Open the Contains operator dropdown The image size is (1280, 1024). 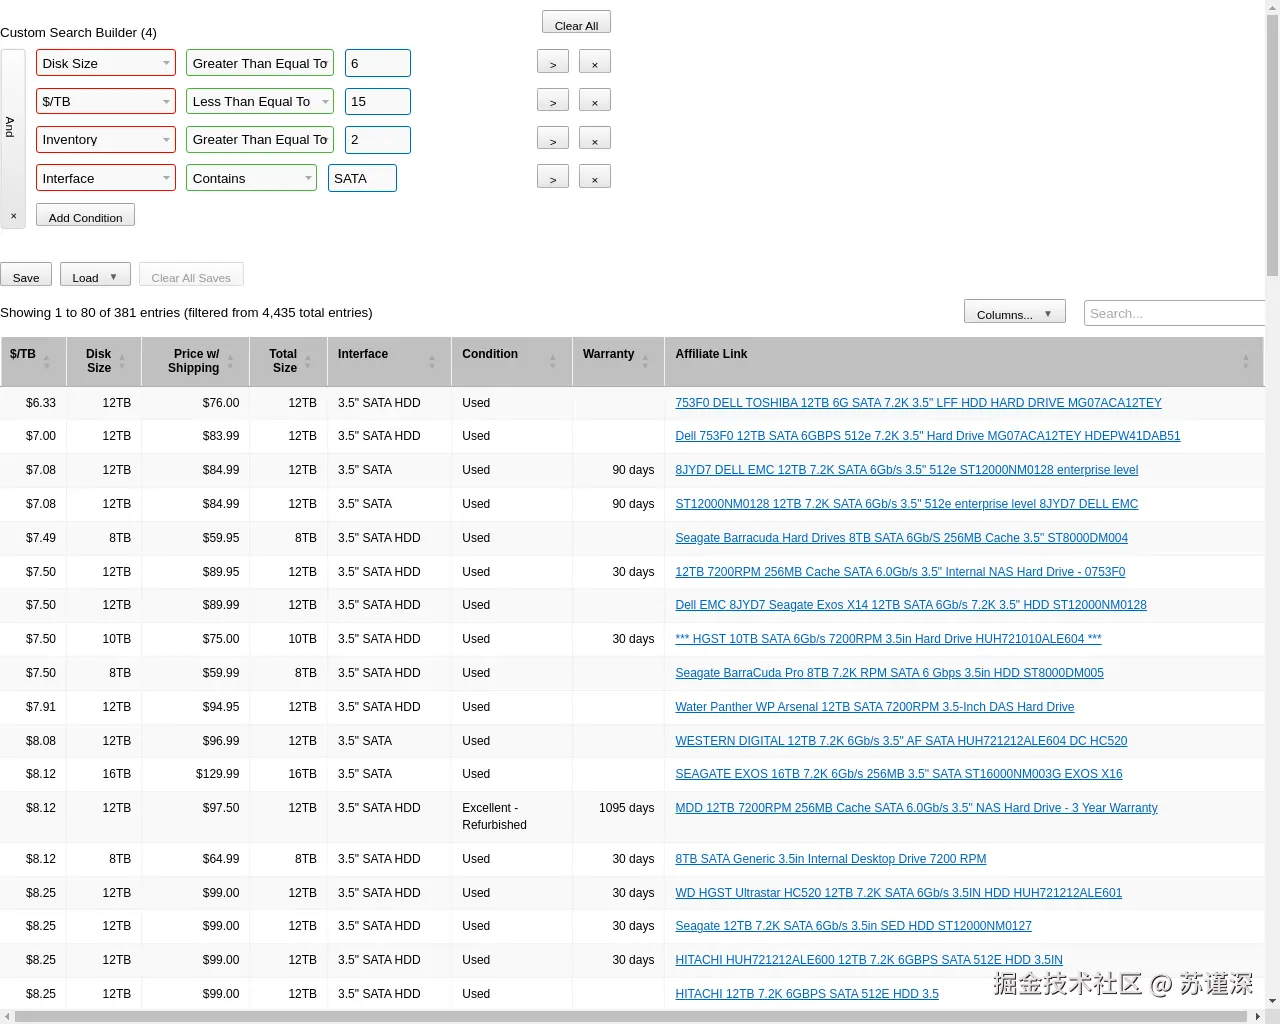click(251, 177)
